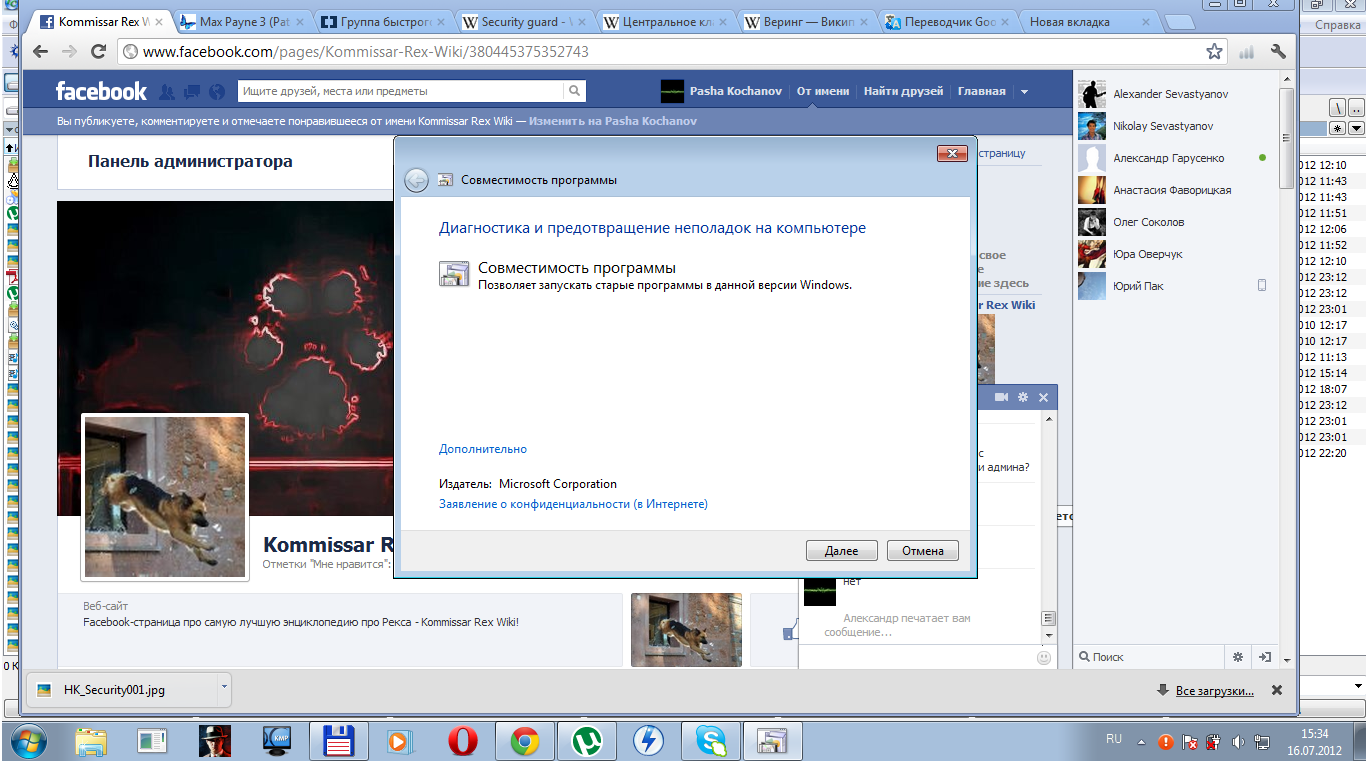Switch to the Max Payne 3 tab
The height and width of the screenshot is (768, 1366).
[244, 22]
